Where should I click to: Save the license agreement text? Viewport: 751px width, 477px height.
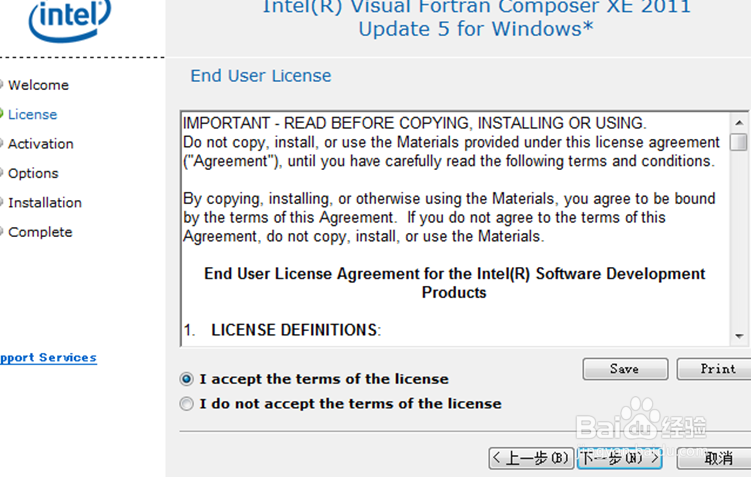625,369
